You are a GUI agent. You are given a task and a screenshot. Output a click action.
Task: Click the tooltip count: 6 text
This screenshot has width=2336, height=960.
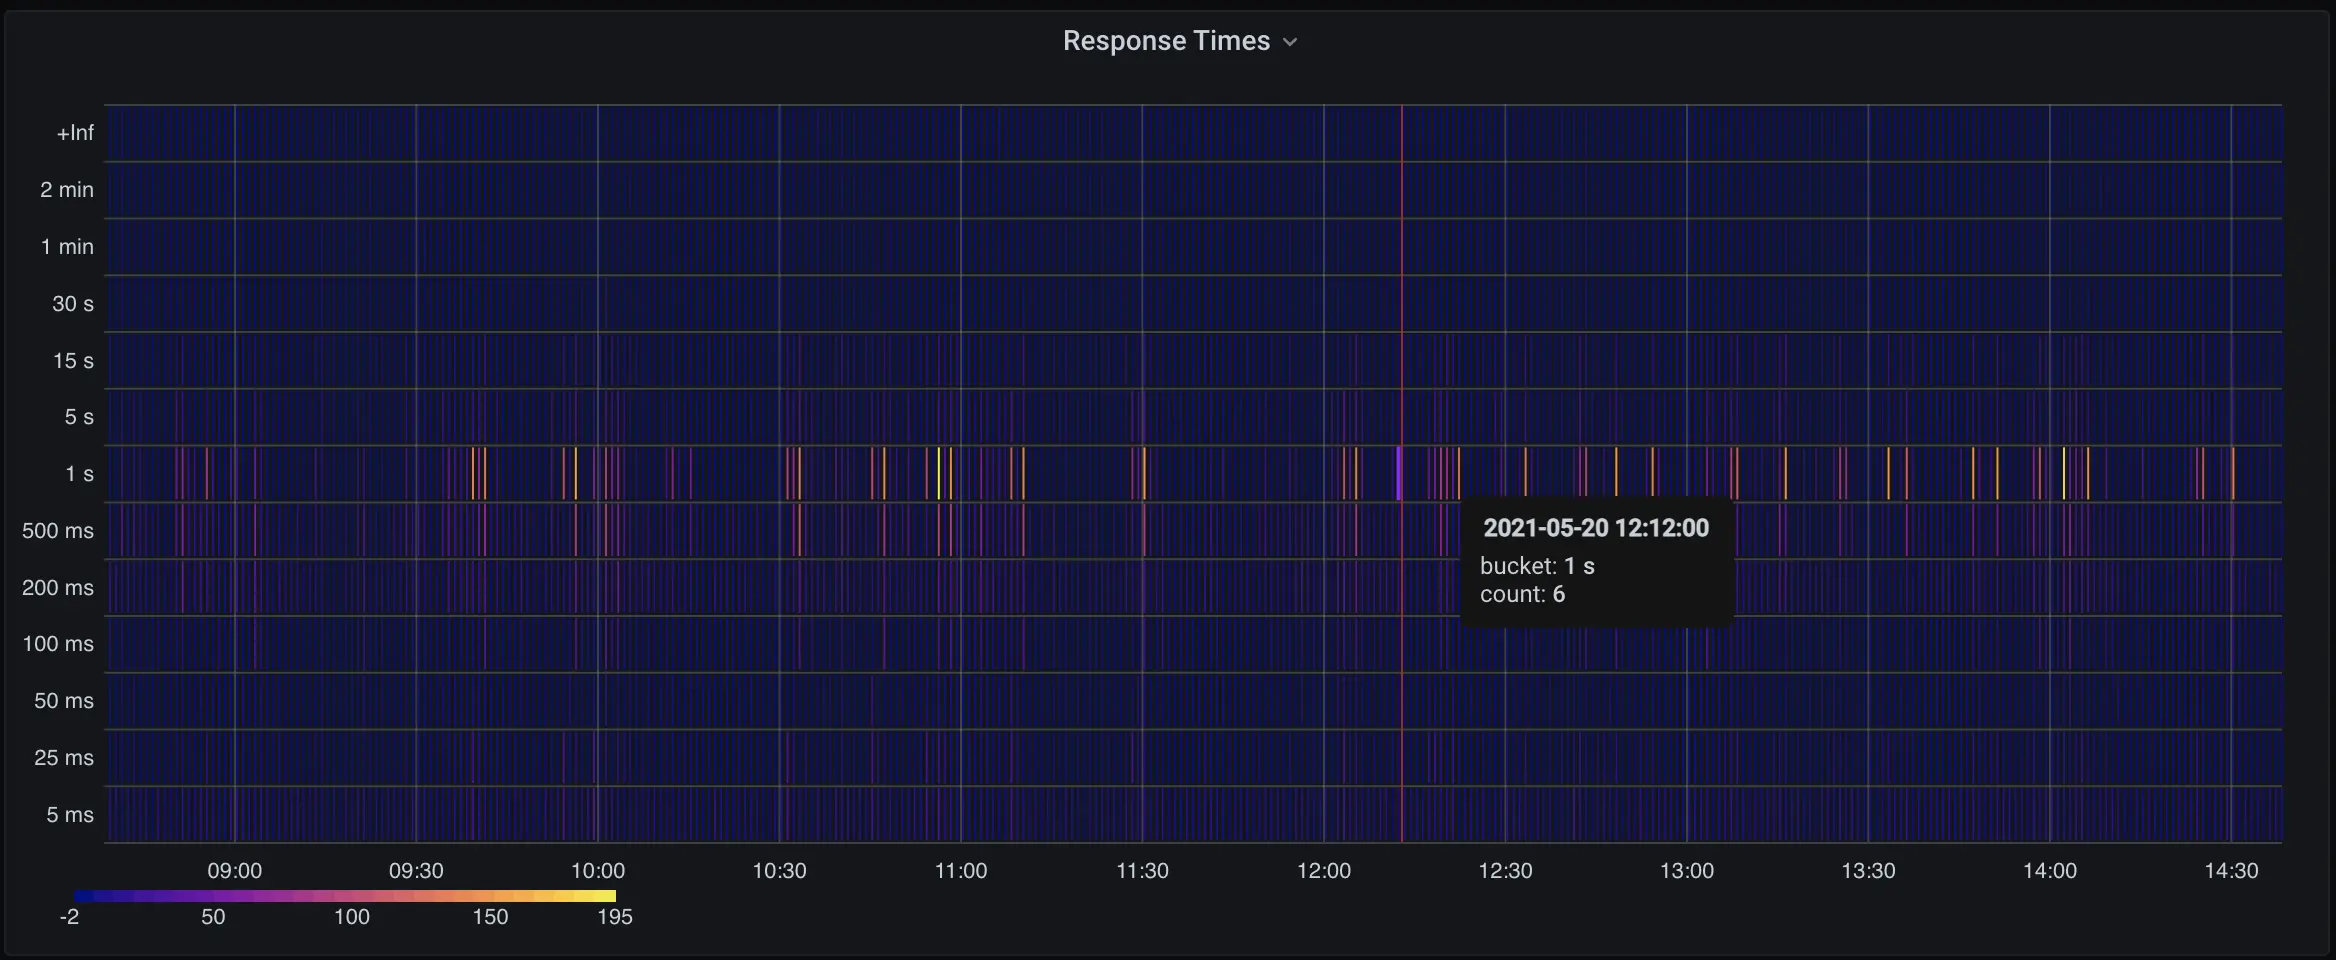1522,595
